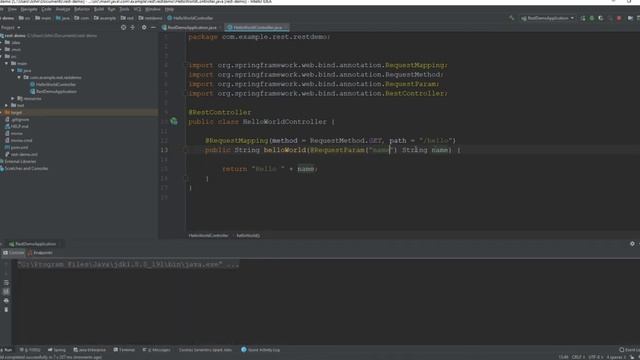Open Project panel settings gear
Viewport: 640px width, 360px height.
[x=144, y=27]
